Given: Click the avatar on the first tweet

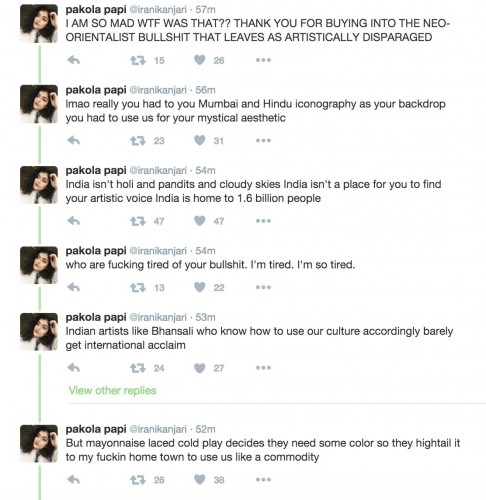Looking at the screenshot, I should coord(39,23).
